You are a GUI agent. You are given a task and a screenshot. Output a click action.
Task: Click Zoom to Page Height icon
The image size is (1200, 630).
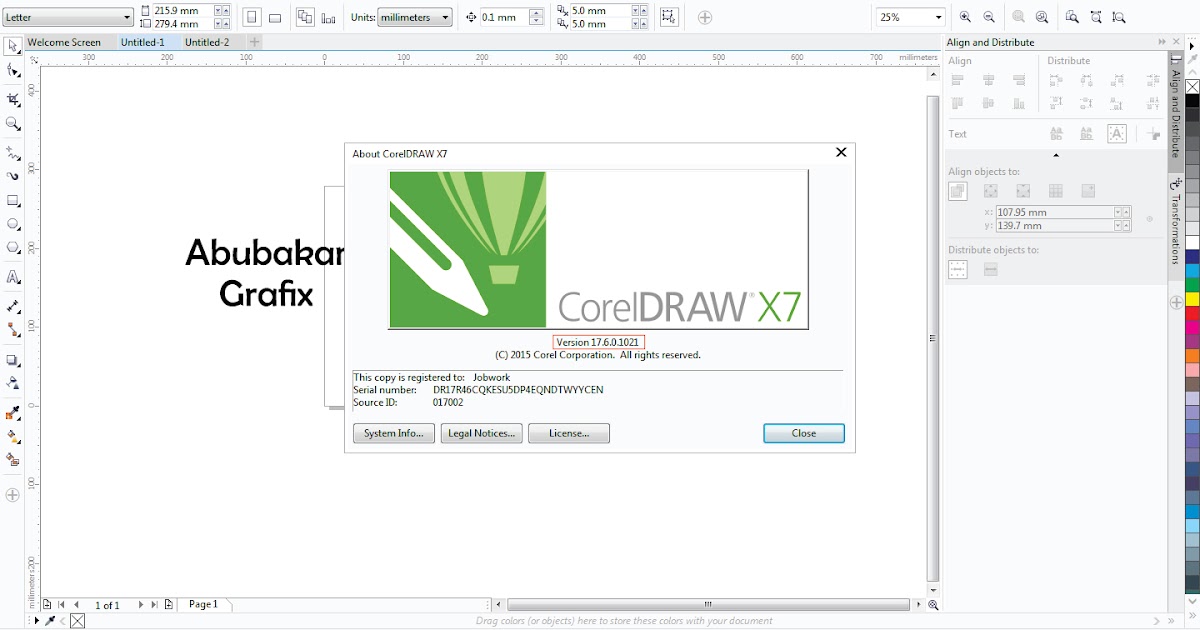coord(1119,17)
